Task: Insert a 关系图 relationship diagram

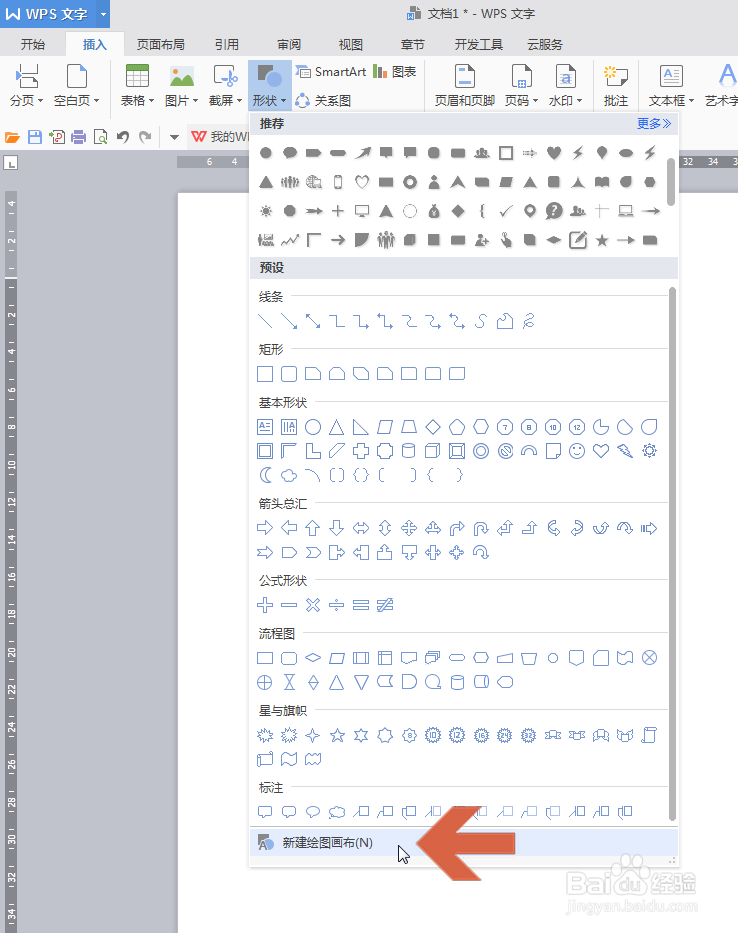Action: (323, 101)
